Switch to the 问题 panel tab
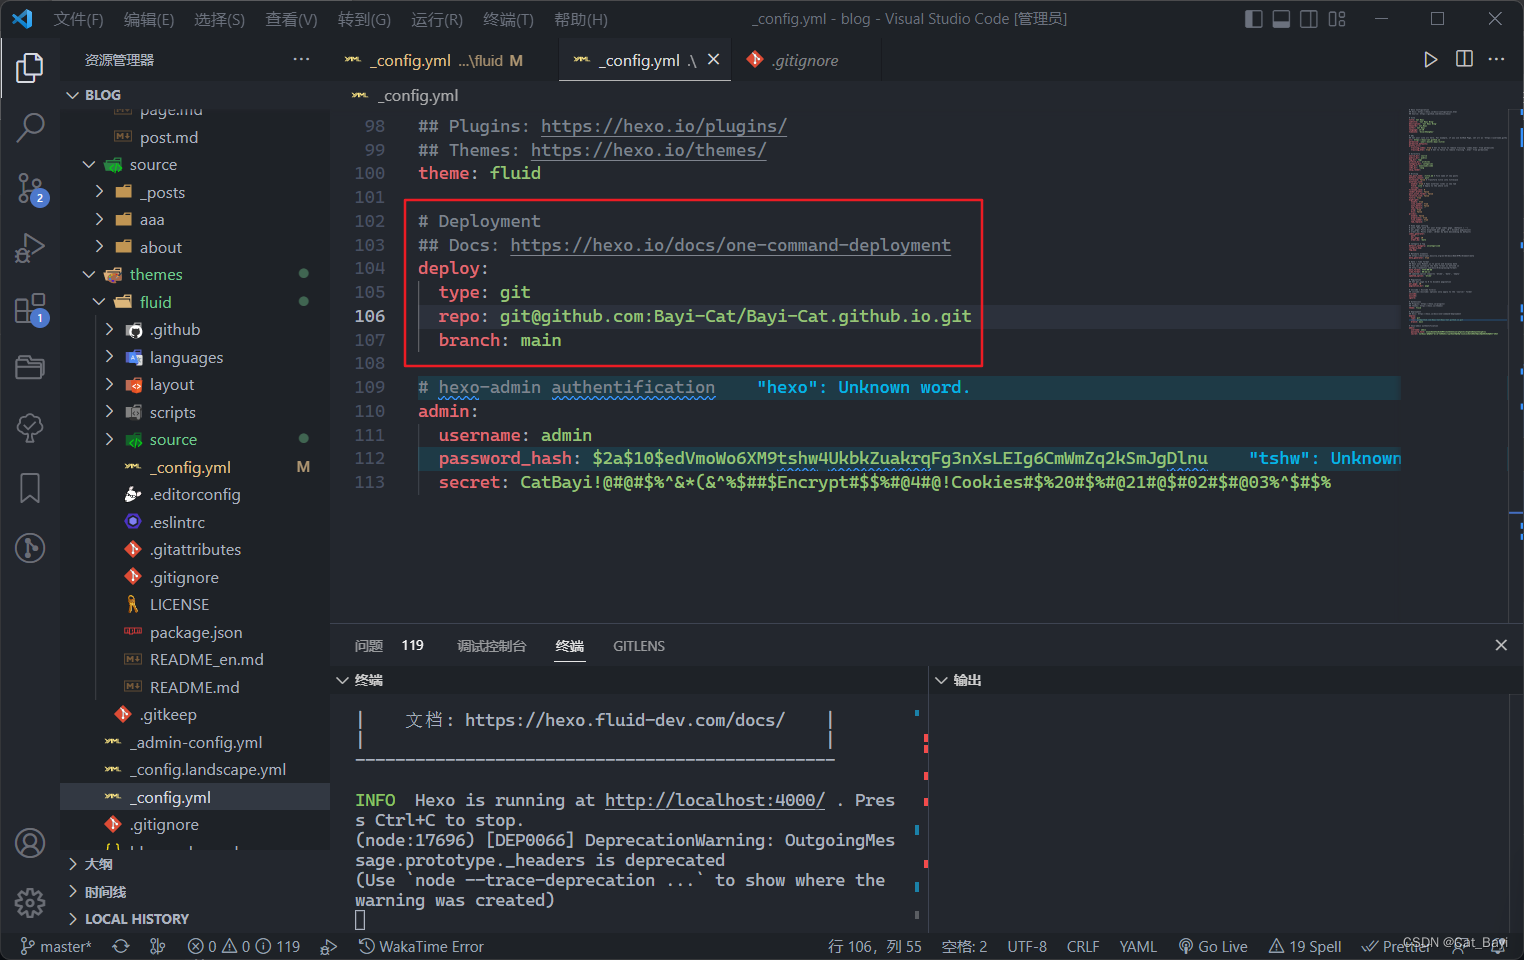The width and height of the screenshot is (1524, 960). tap(368, 646)
